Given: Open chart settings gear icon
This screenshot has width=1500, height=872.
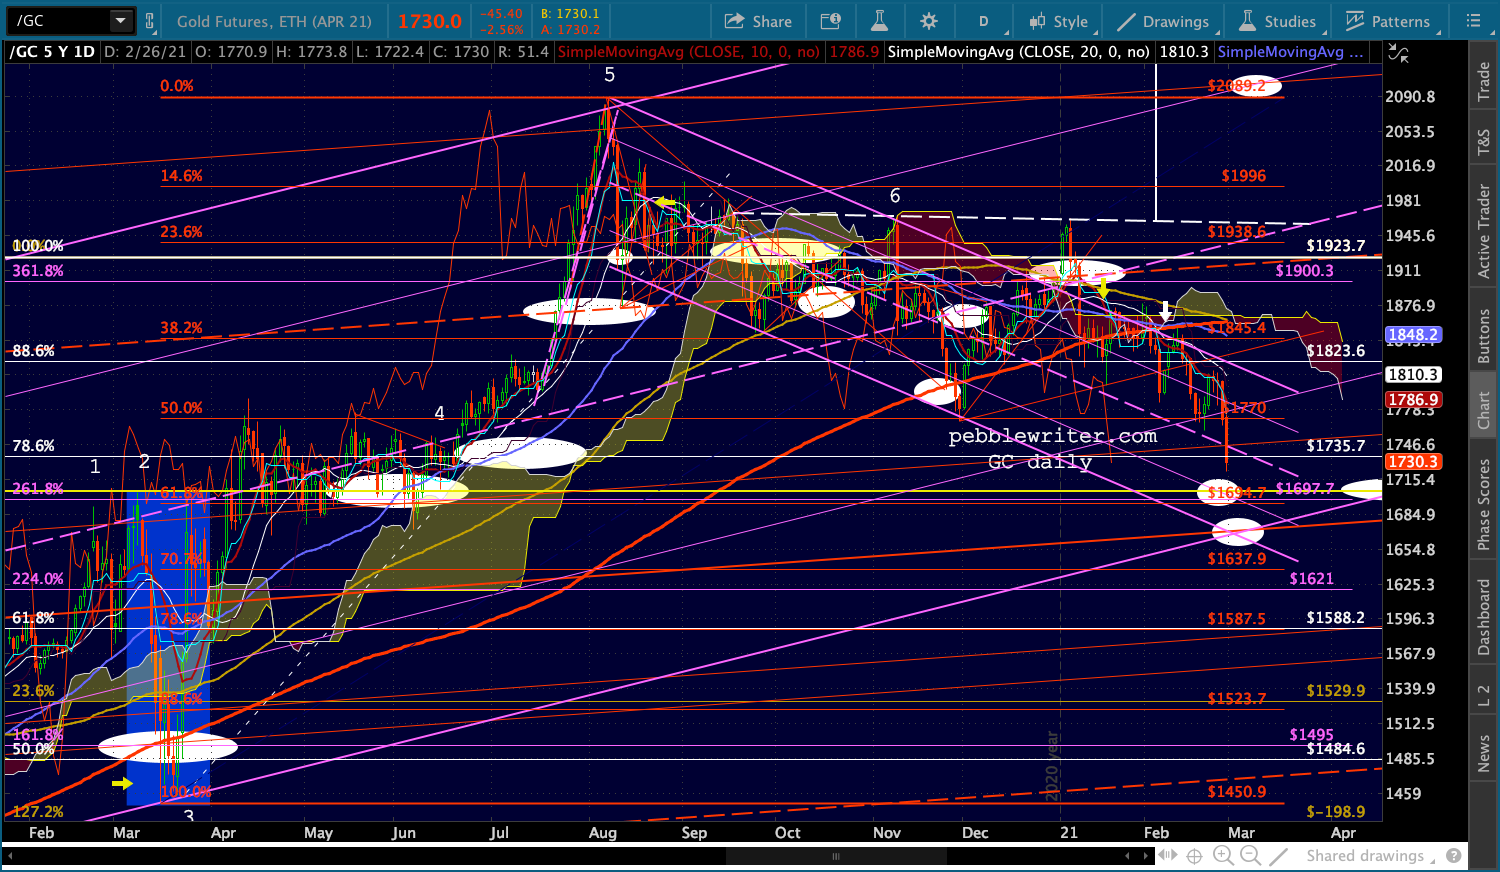Looking at the screenshot, I should 929,21.
